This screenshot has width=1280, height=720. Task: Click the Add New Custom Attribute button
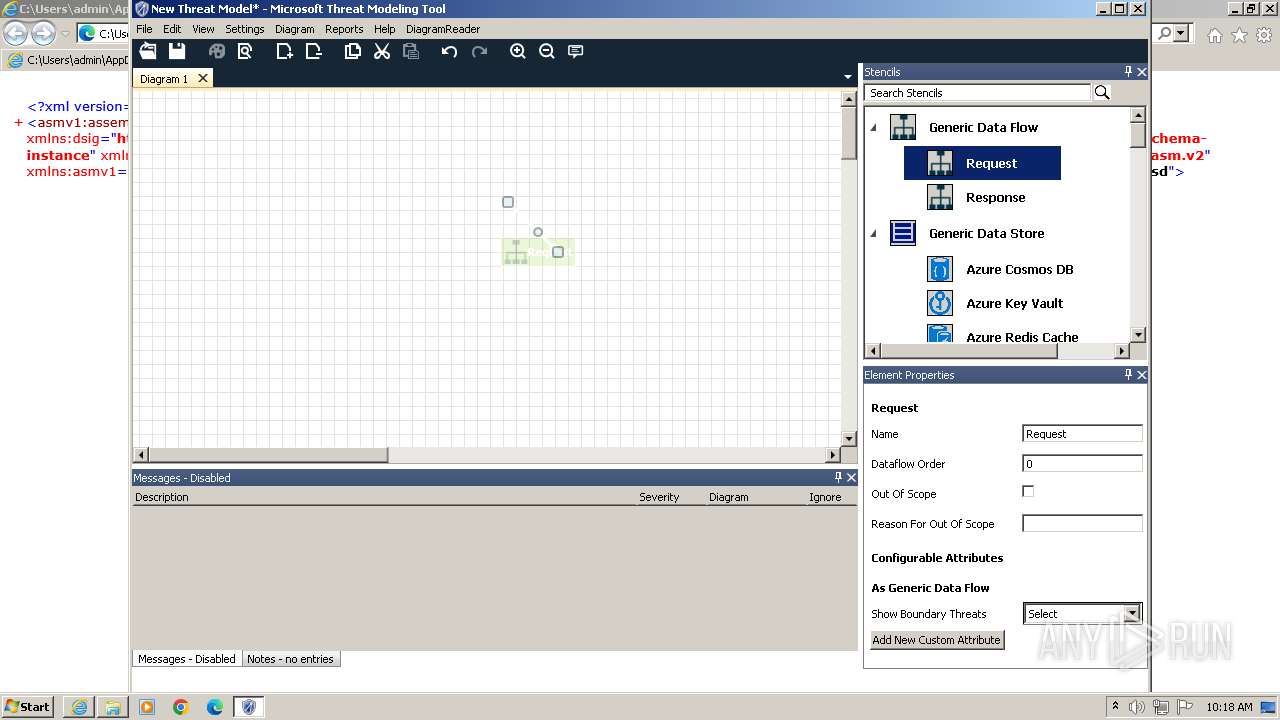coord(937,640)
